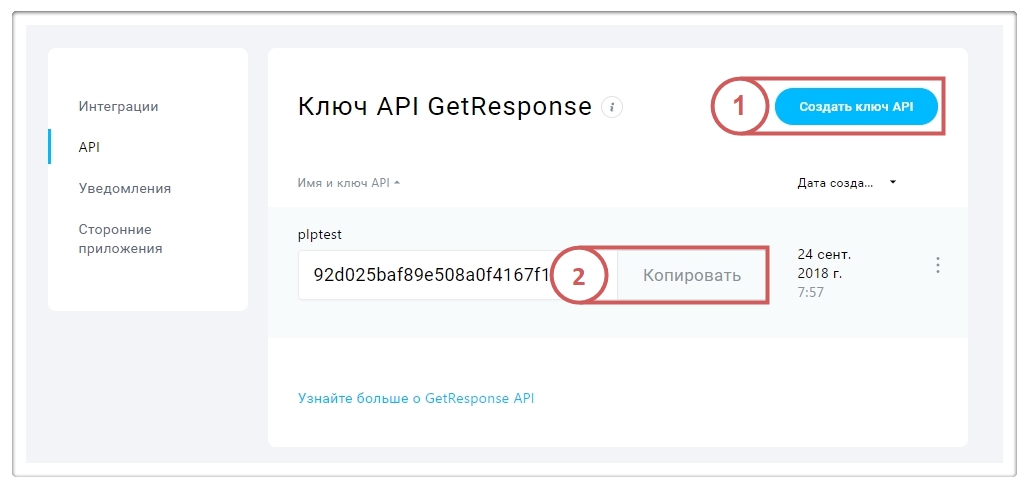
Task: Follow the Узнайте больше о GetResponse API link
Action: [x=416, y=398]
